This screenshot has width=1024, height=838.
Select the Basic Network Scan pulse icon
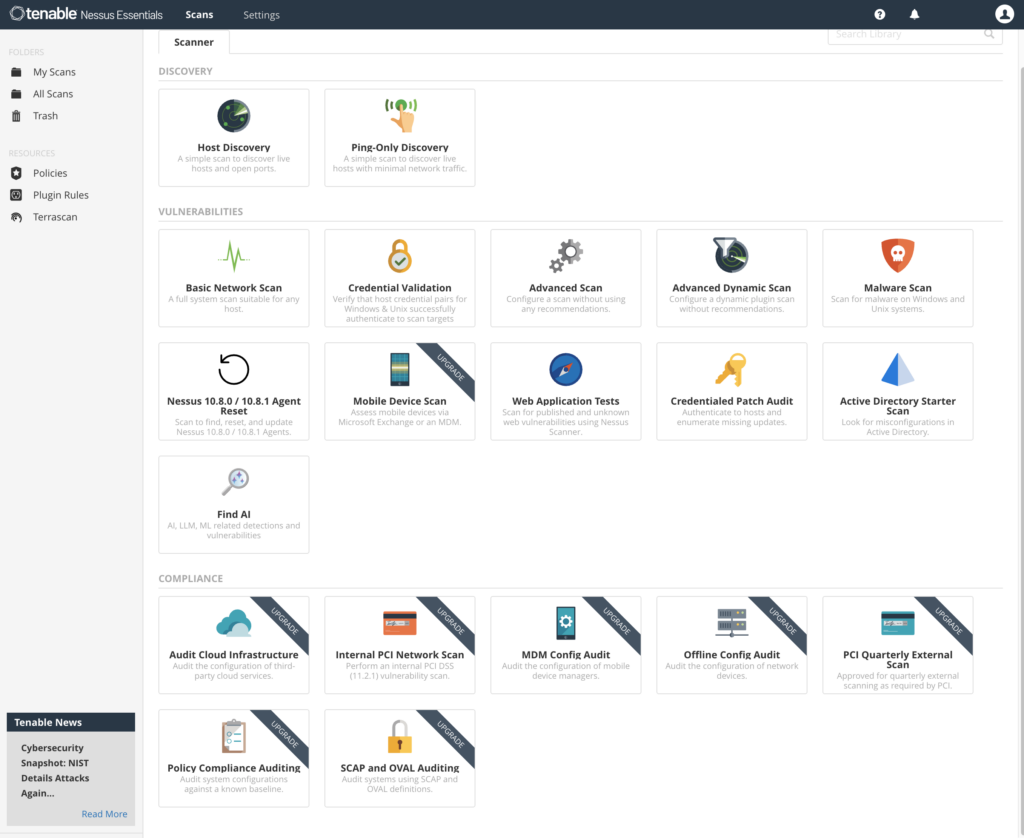pyautogui.click(x=234, y=256)
